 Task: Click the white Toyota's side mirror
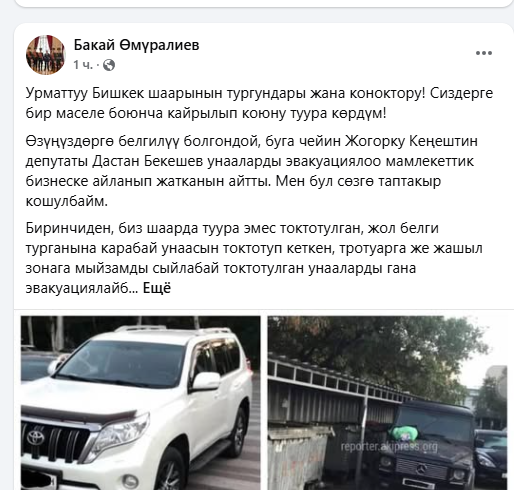206,381
